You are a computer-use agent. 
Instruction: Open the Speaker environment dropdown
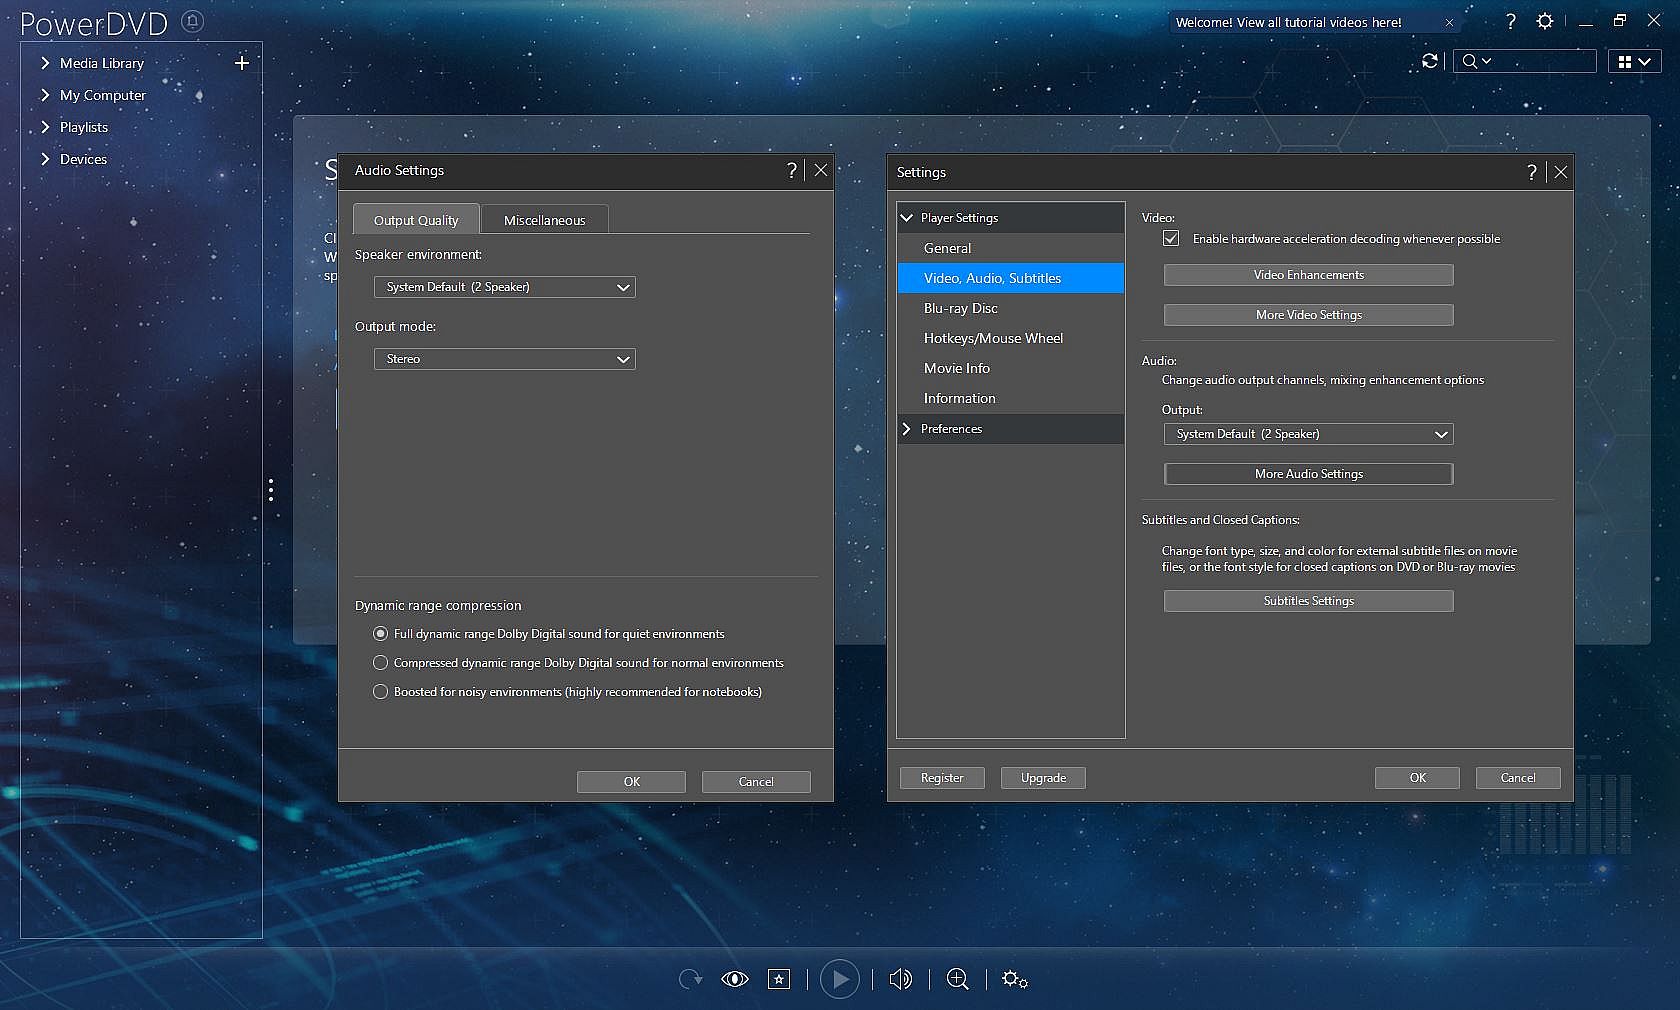[504, 287]
